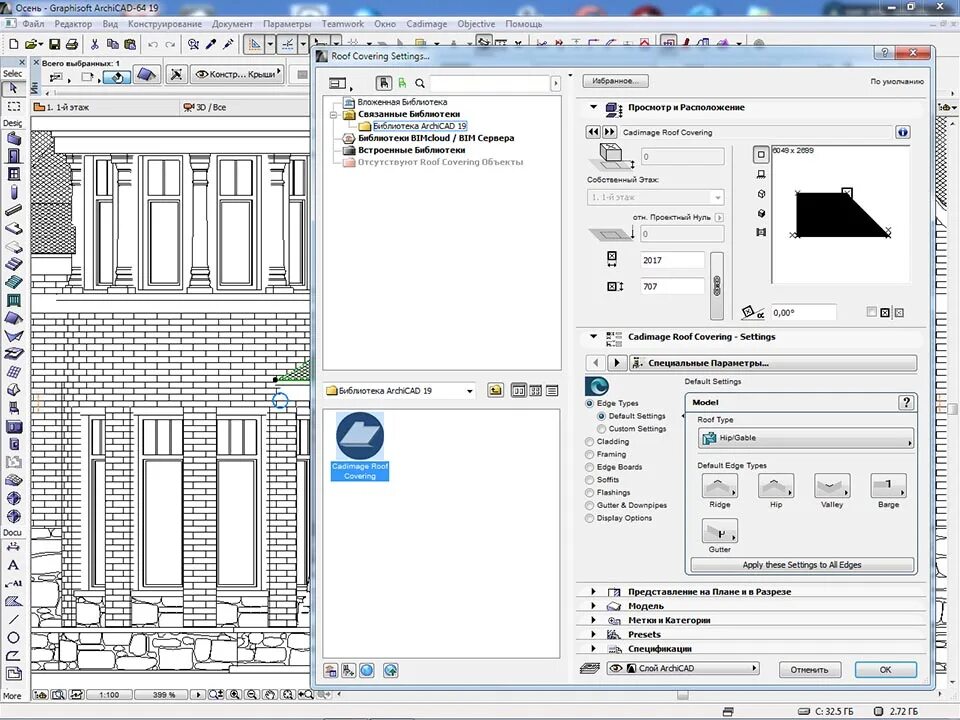The width and height of the screenshot is (960, 720).
Task: Select the Cadimage Roof Covering thumbnail
Action: [x=360, y=446]
